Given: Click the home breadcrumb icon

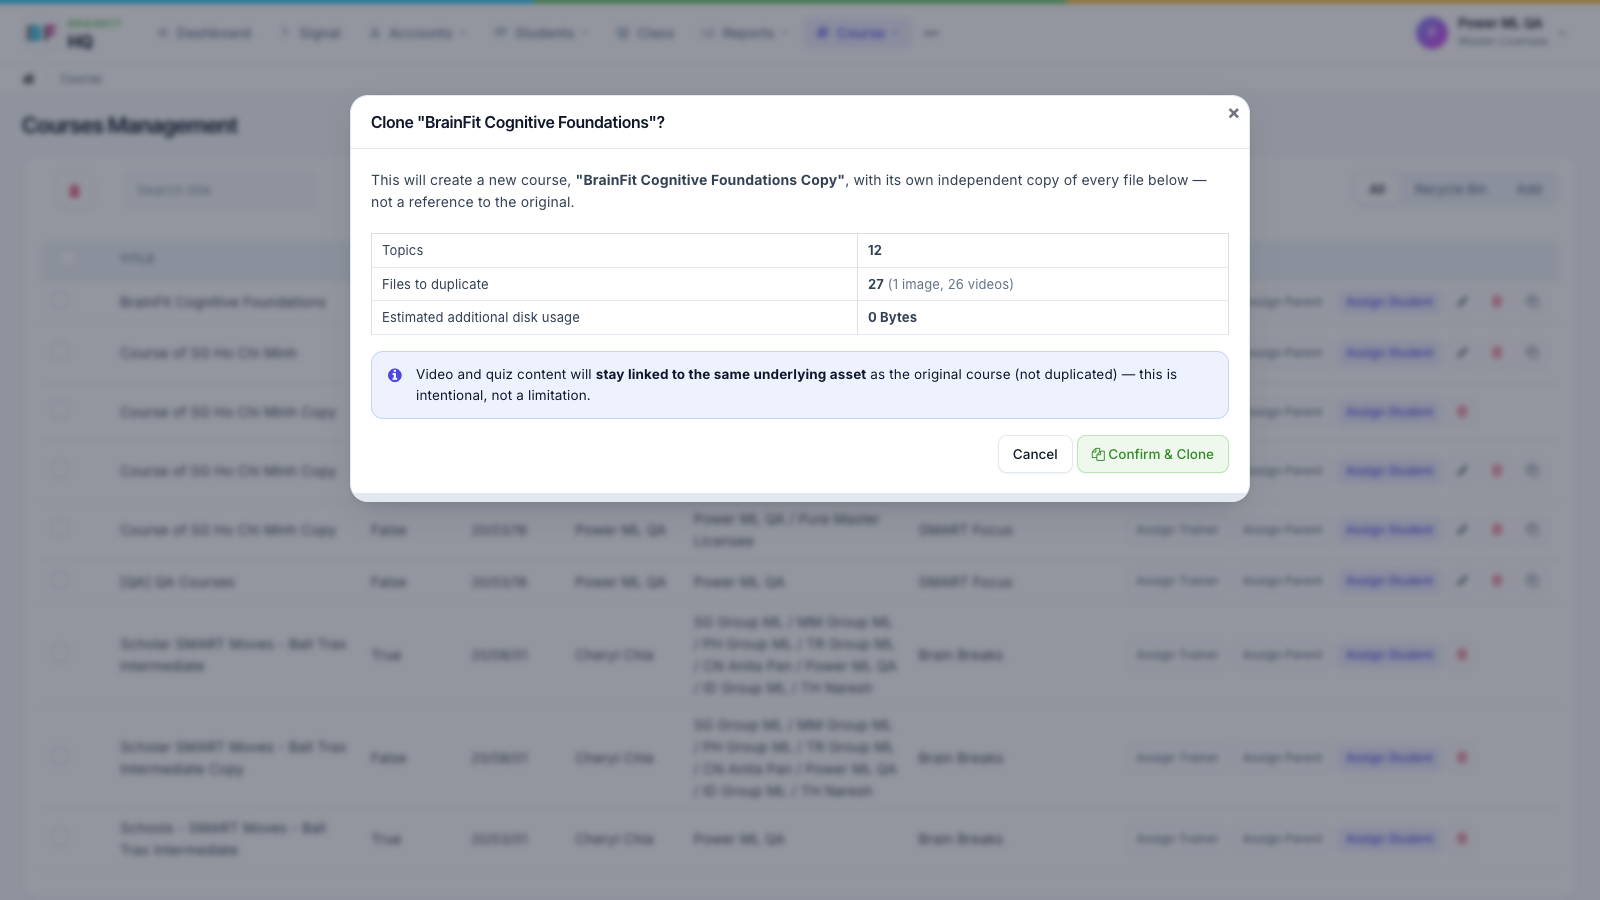Looking at the screenshot, I should tap(29, 79).
